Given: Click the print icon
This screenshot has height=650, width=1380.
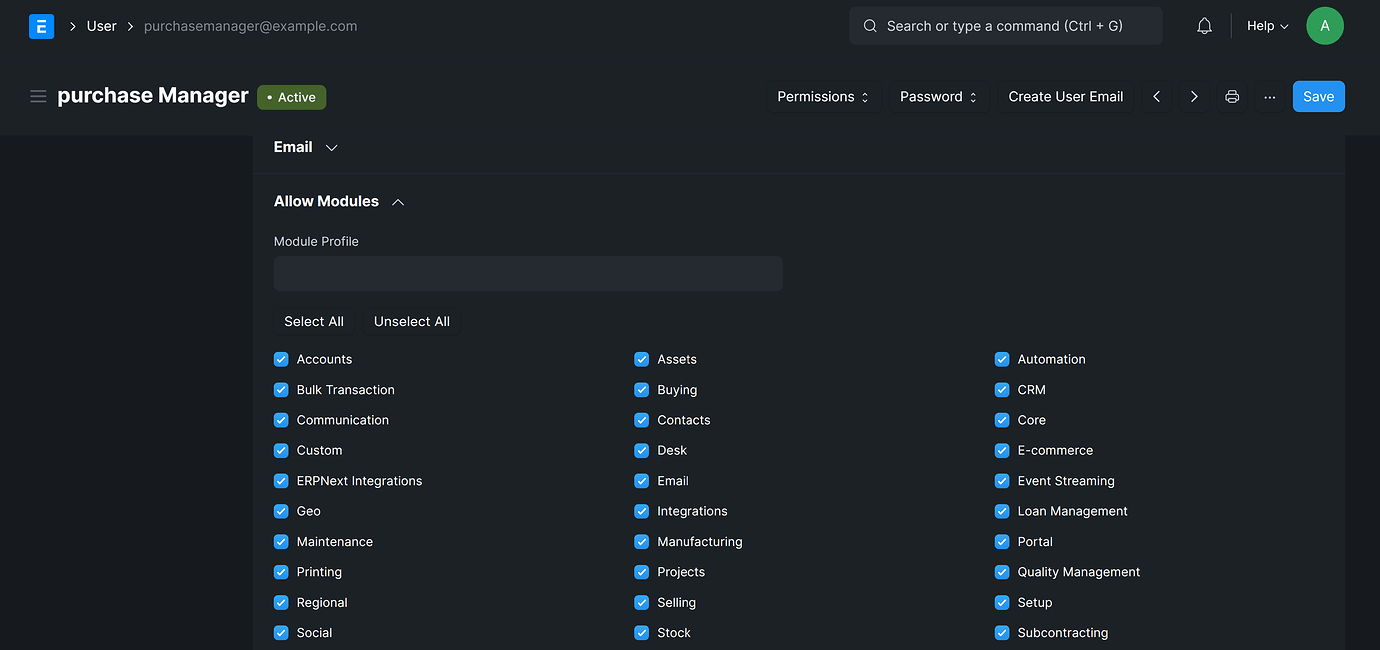Looking at the screenshot, I should [1231, 96].
